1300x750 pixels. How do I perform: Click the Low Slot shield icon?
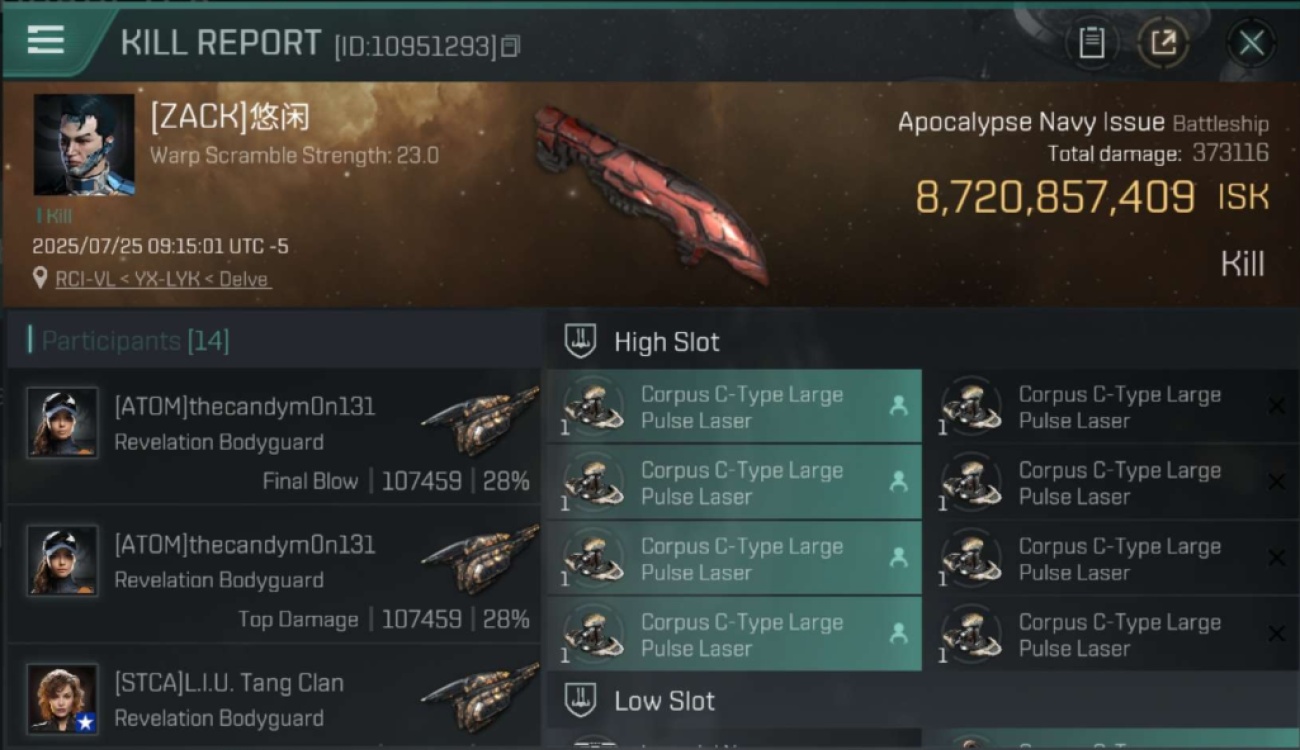point(580,701)
